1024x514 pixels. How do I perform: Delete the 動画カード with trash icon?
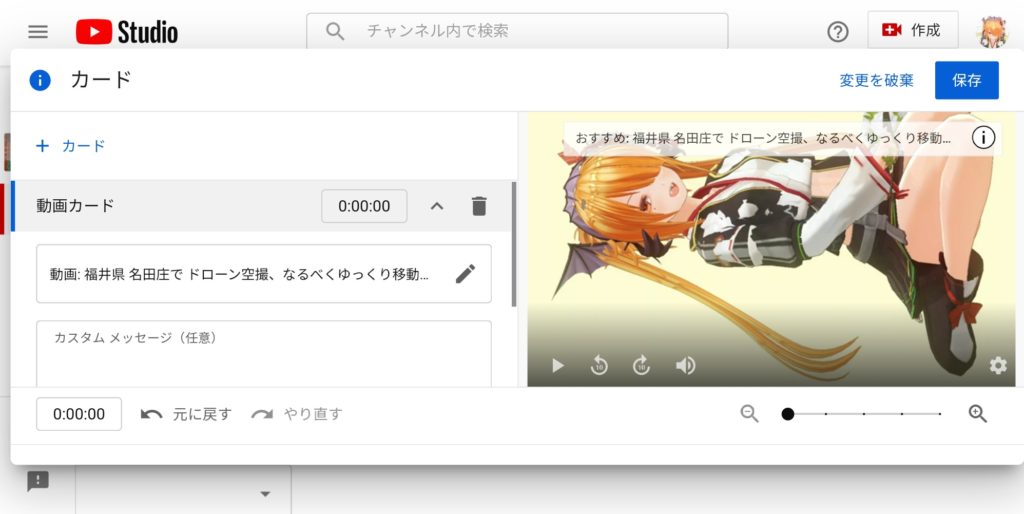pos(479,206)
